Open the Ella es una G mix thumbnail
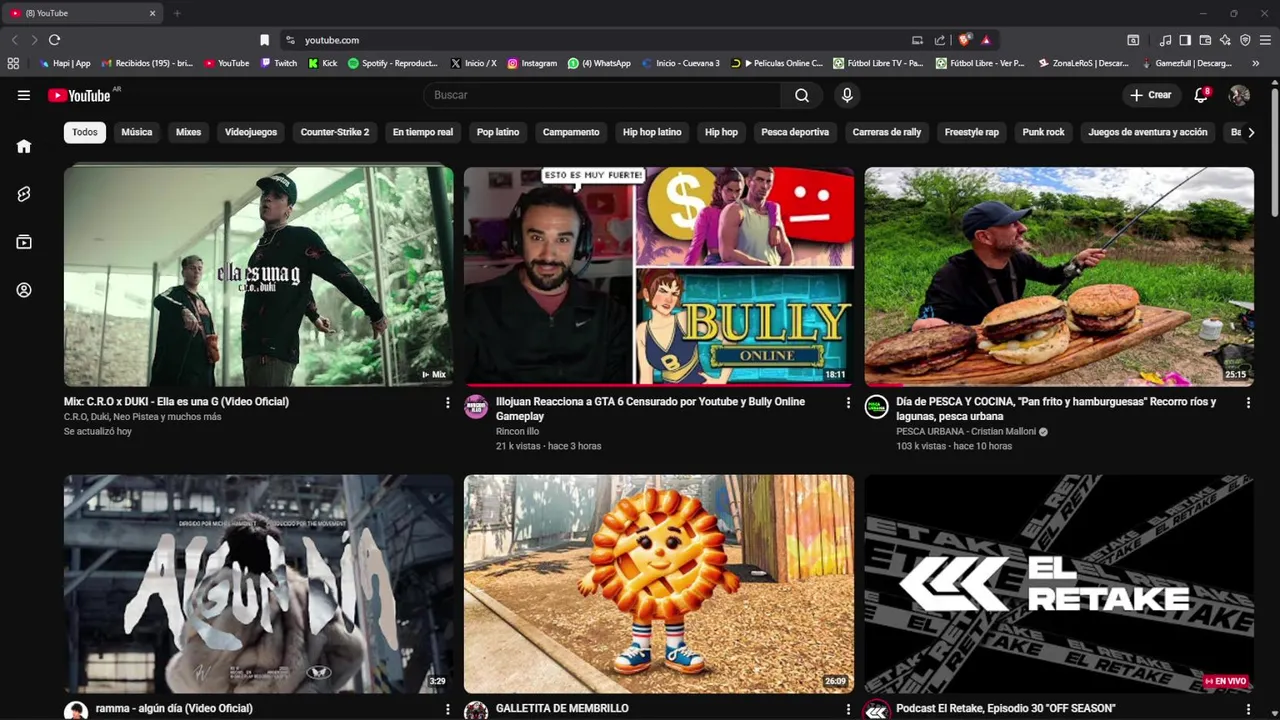The image size is (1280, 720). tap(258, 276)
